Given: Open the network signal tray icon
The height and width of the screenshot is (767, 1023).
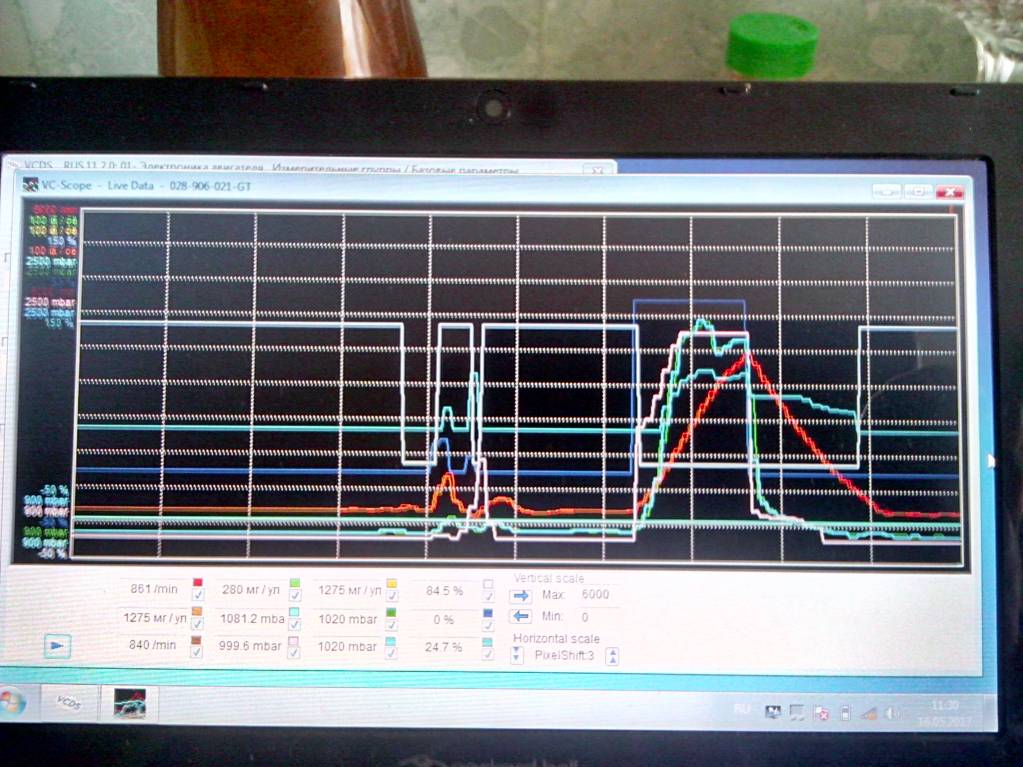Looking at the screenshot, I should (x=868, y=712).
